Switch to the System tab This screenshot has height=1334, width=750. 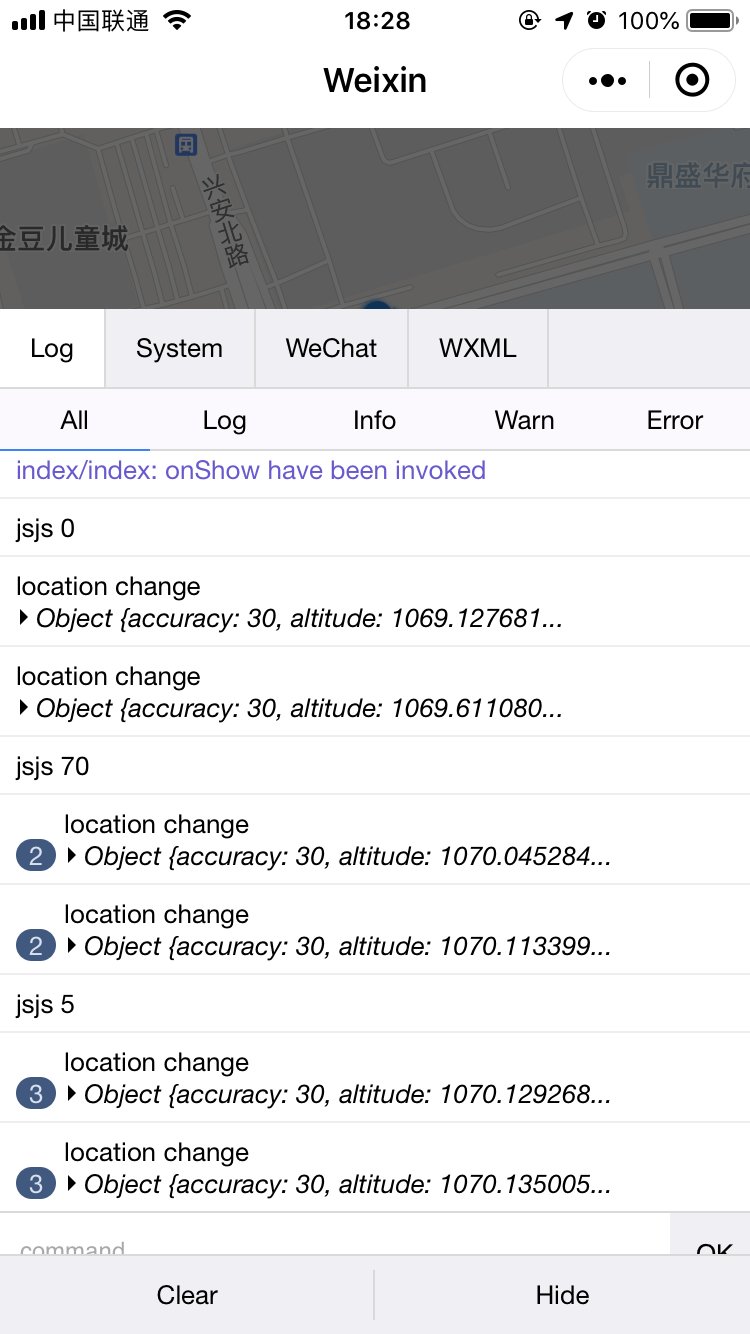(179, 348)
